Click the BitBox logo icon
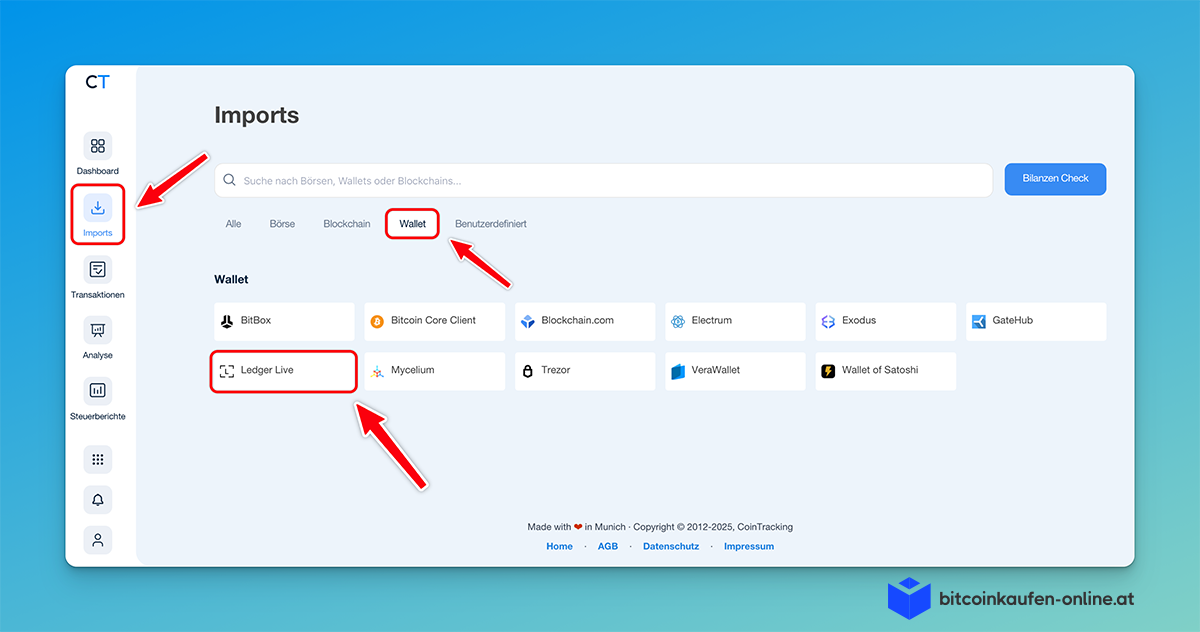The image size is (1200, 632). (227, 321)
